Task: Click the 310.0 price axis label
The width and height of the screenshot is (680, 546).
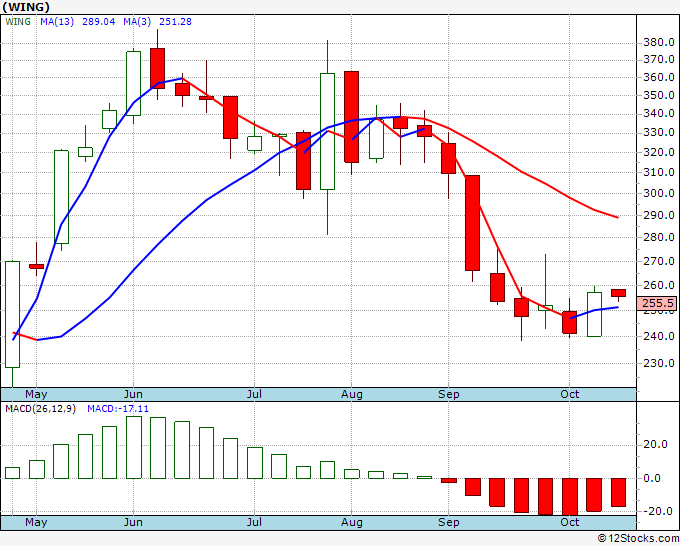Action: [x=659, y=172]
